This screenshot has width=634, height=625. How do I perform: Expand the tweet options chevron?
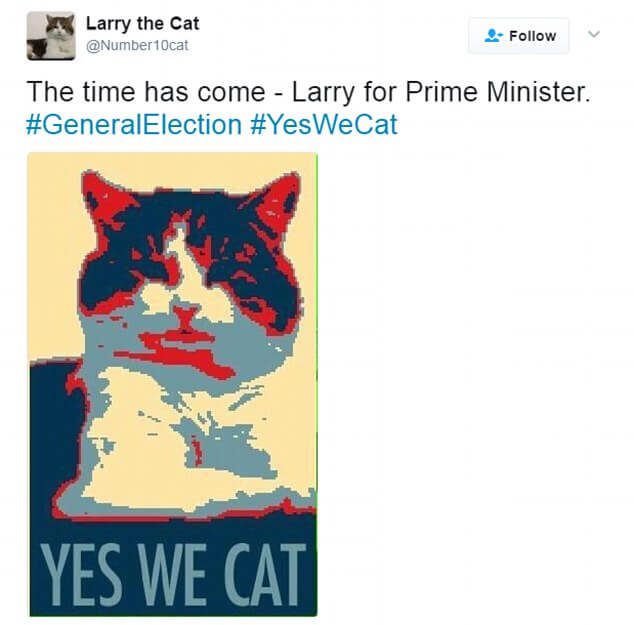(x=593, y=34)
